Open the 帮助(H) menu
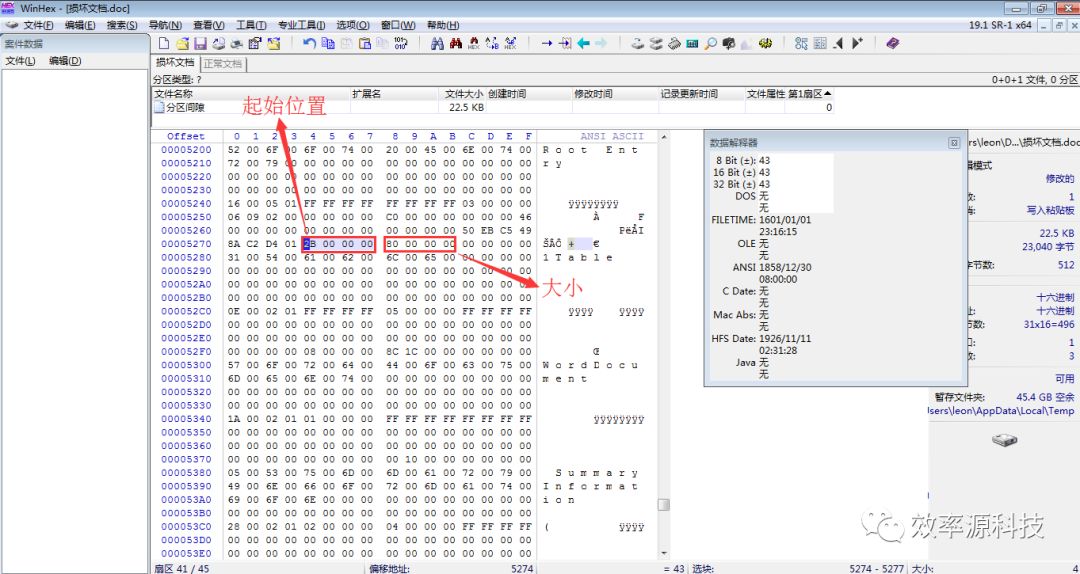The width and height of the screenshot is (1080, 574). tap(443, 25)
